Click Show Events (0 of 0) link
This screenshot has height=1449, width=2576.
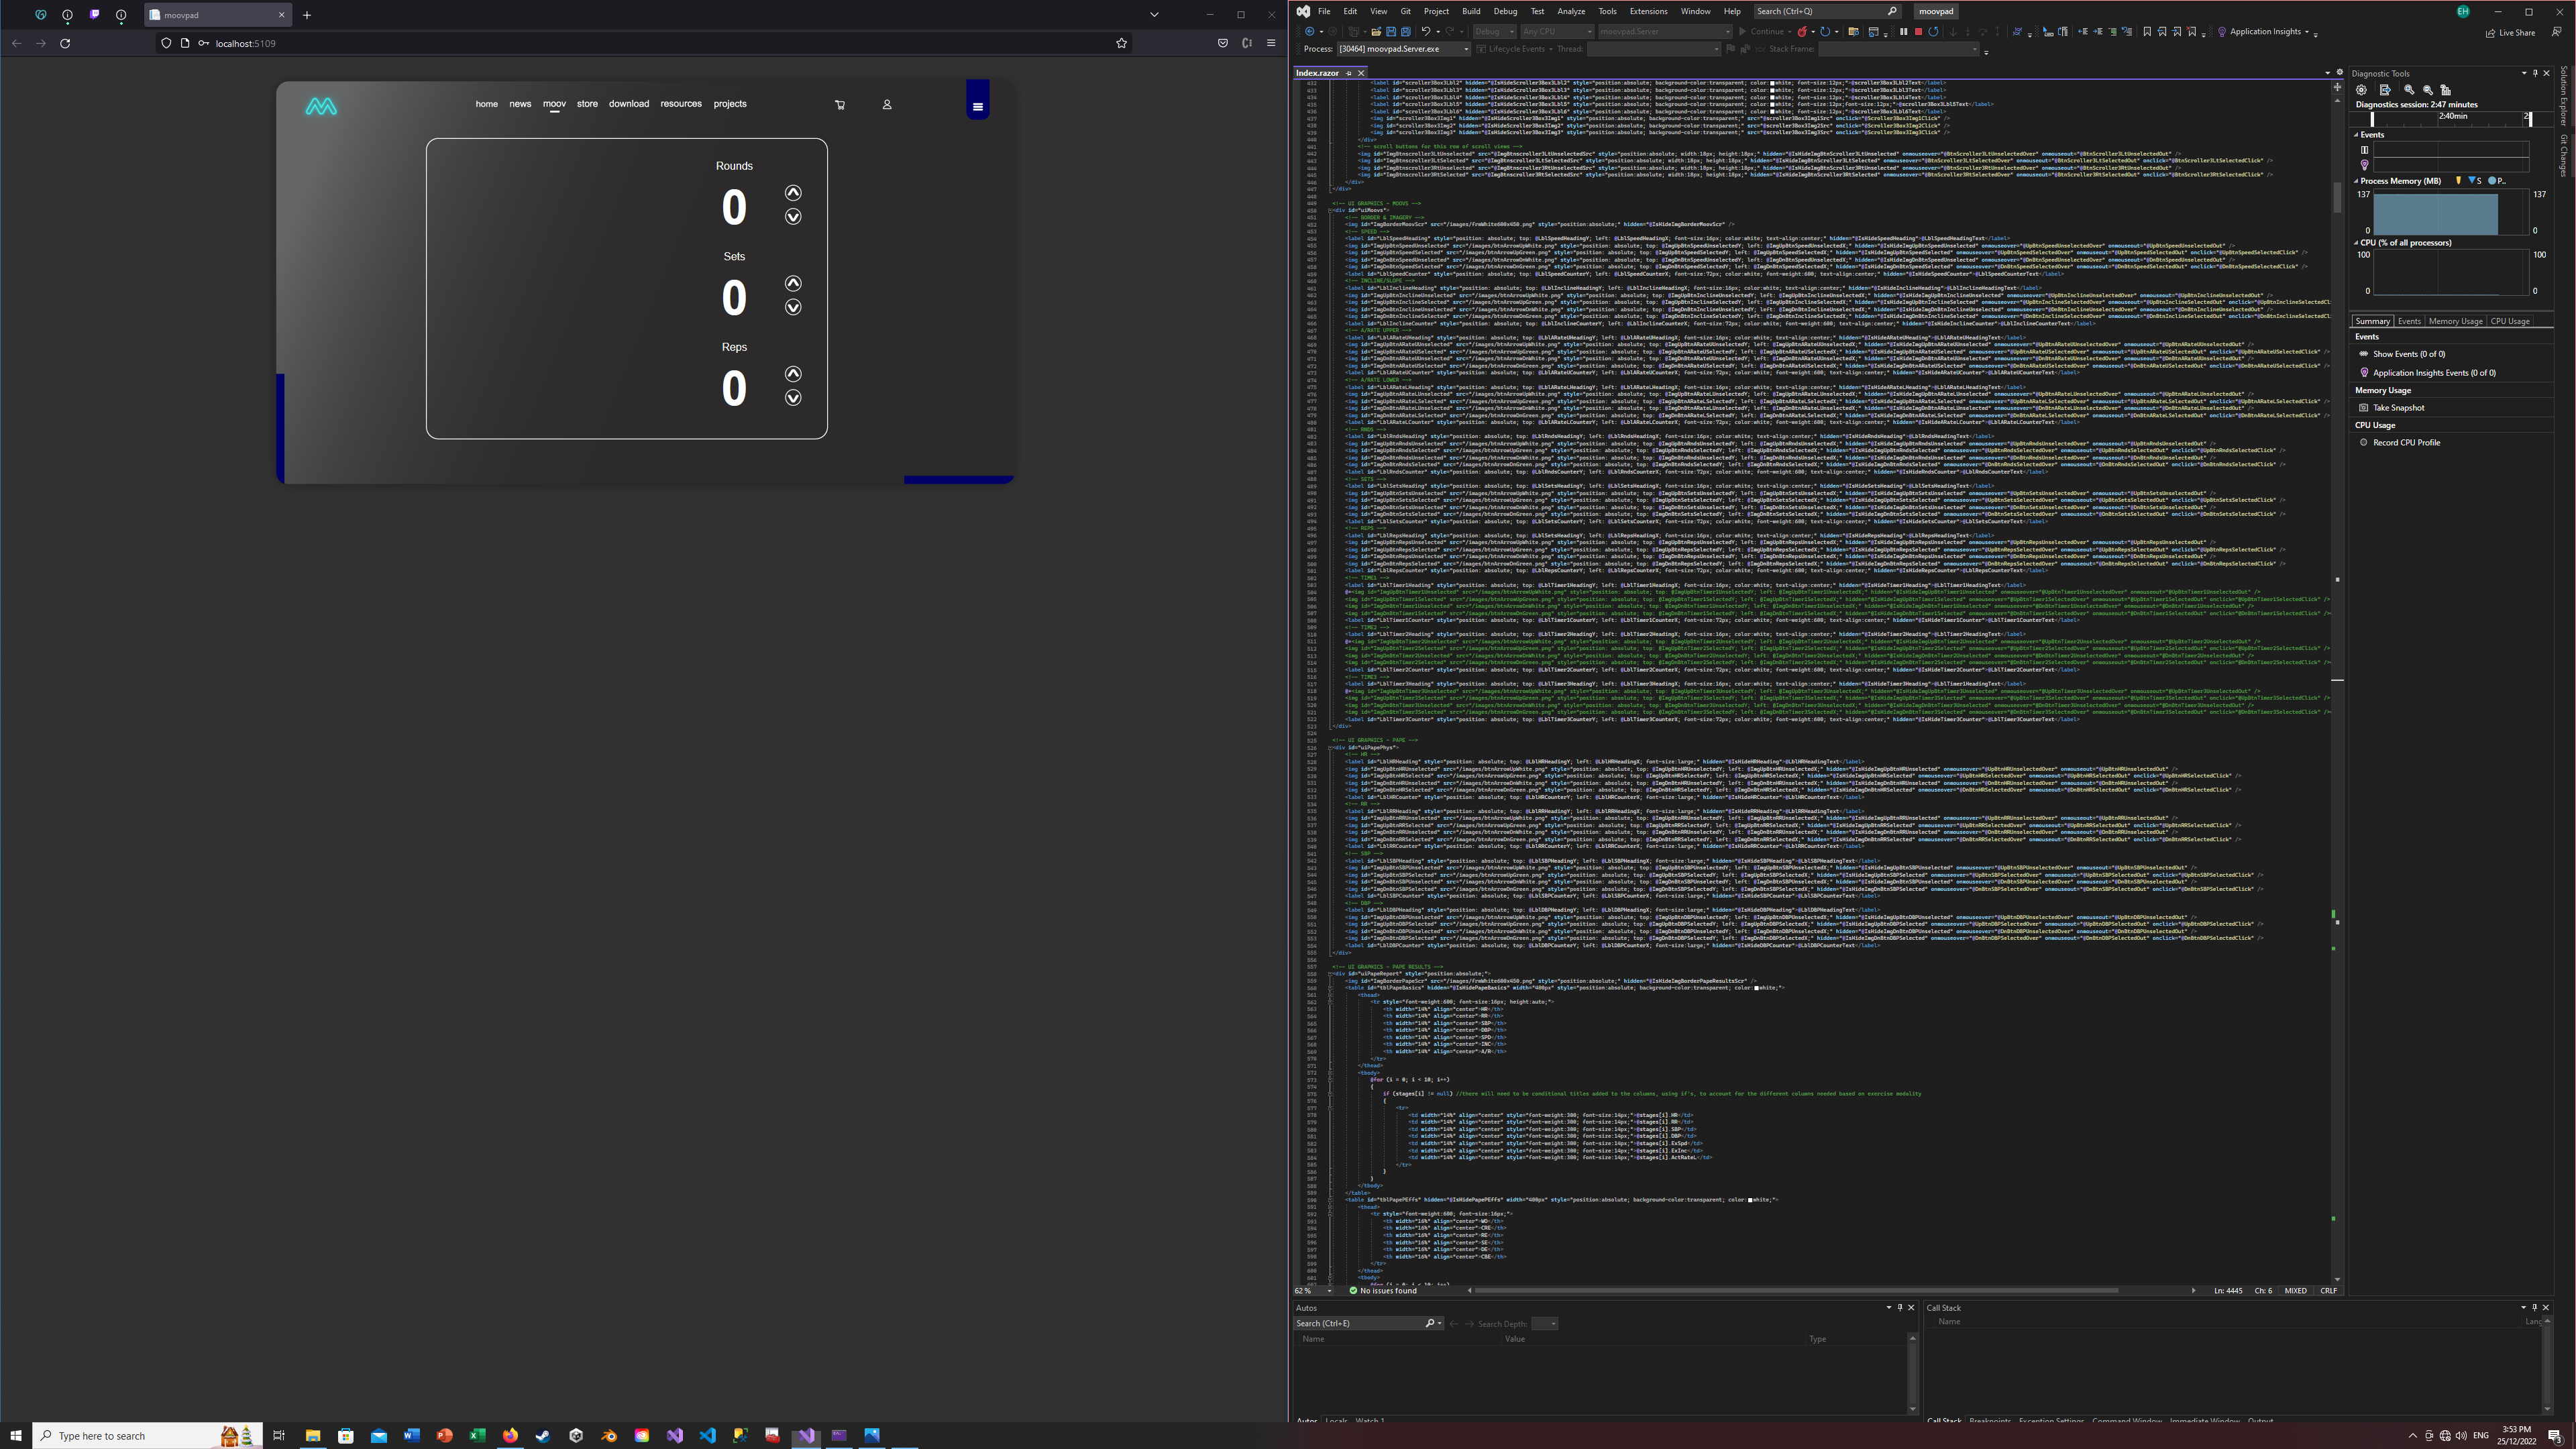[x=2409, y=354]
